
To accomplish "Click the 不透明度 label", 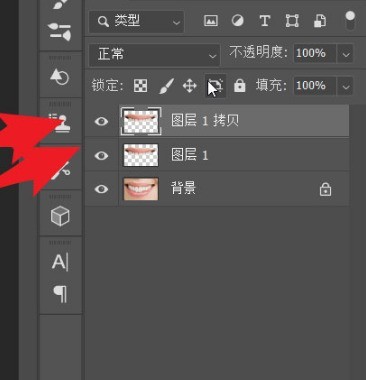I will [x=258, y=52].
